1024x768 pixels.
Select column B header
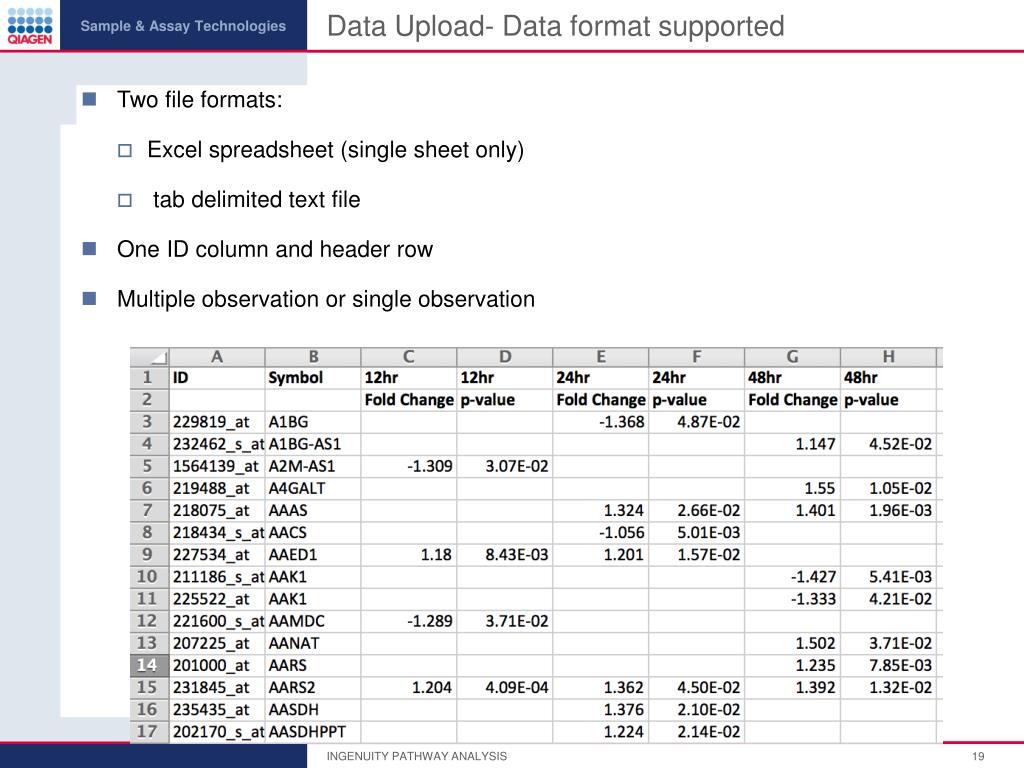[x=313, y=357]
